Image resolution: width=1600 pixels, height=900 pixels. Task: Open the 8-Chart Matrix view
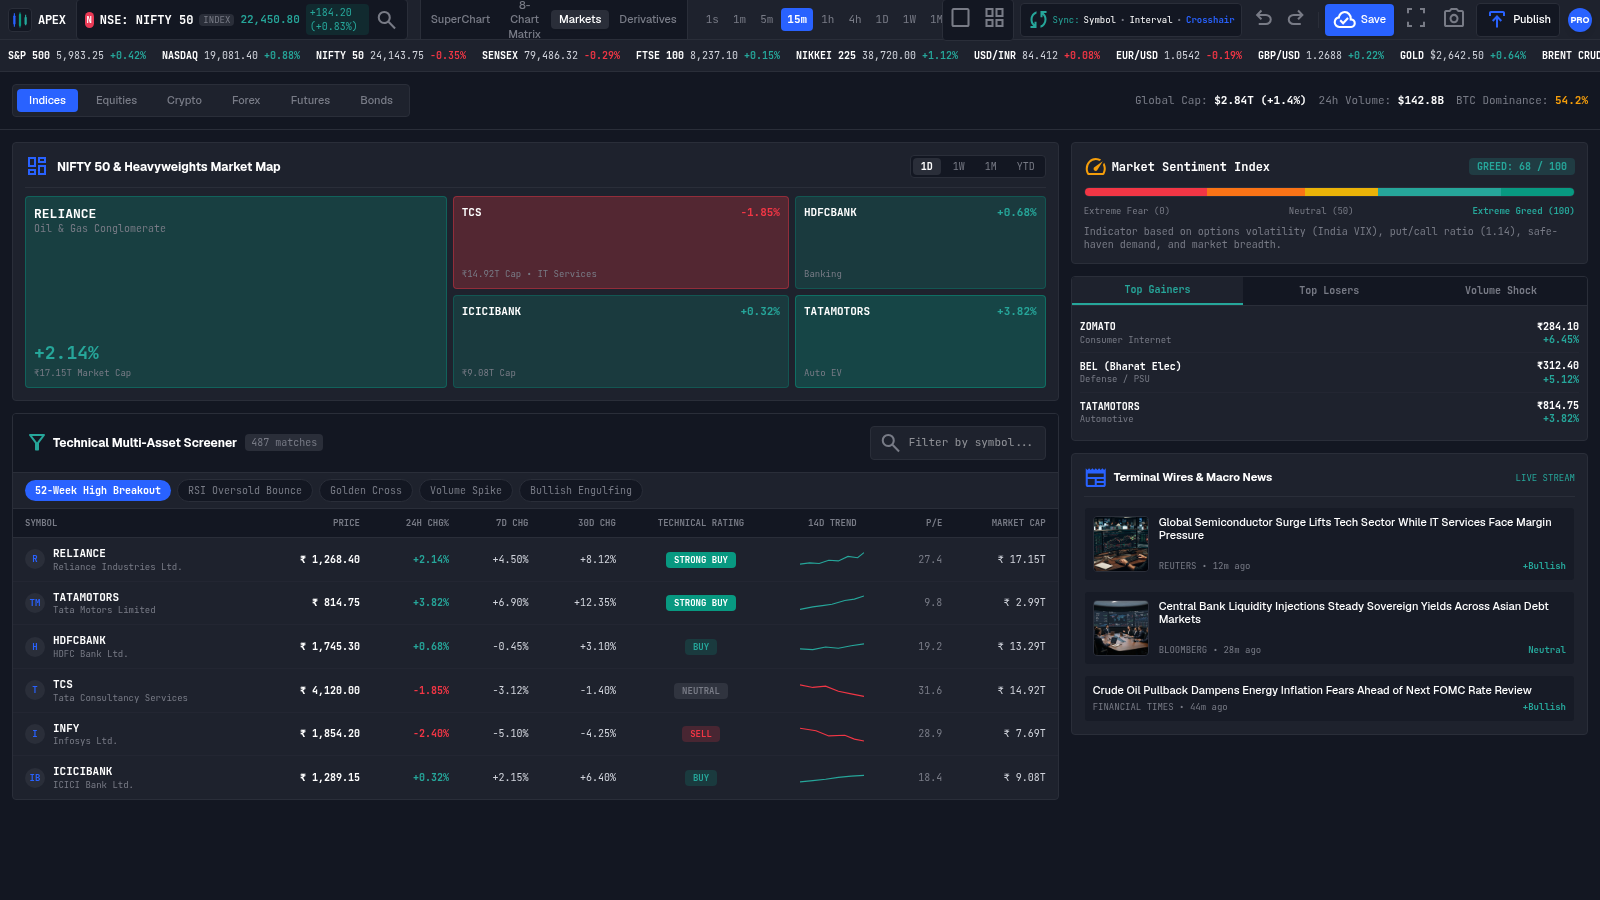[524, 20]
